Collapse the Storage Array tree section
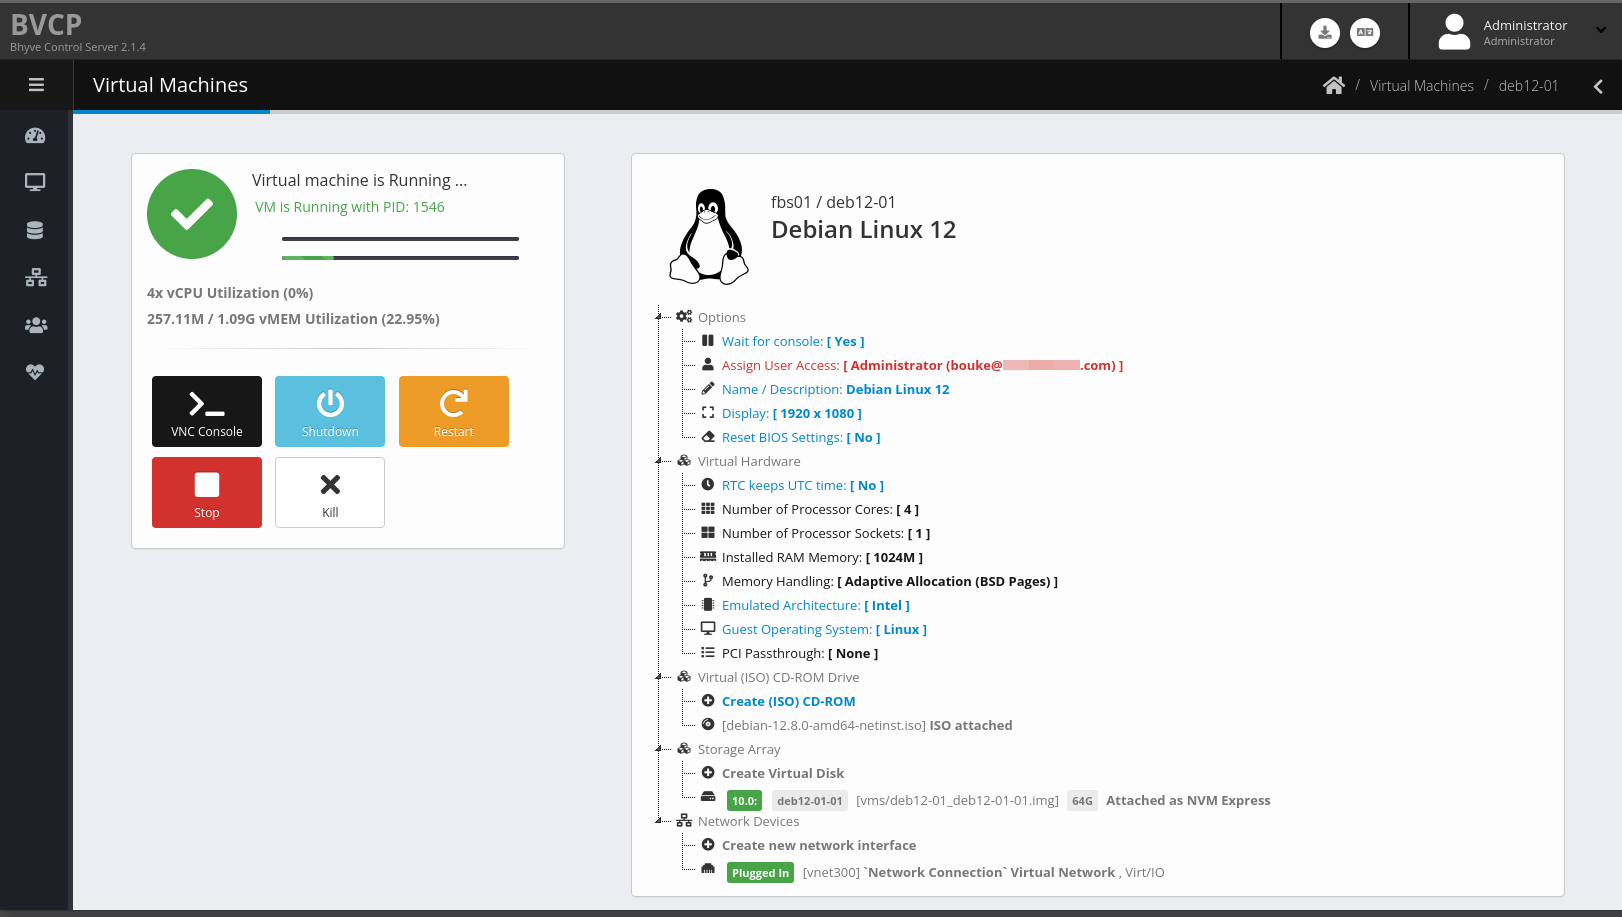This screenshot has width=1622, height=917. (x=658, y=749)
